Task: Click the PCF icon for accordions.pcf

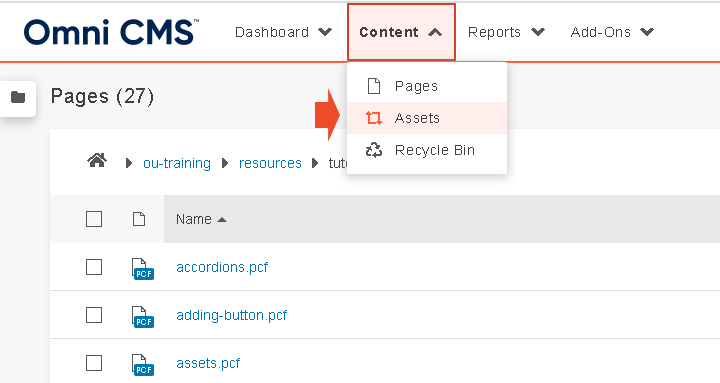Action: (x=142, y=269)
